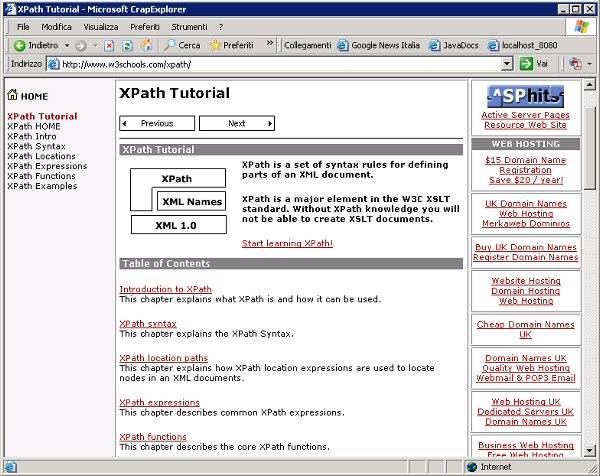This screenshot has height=476, width=600.
Task: Click the Previous button
Action: pos(157,123)
